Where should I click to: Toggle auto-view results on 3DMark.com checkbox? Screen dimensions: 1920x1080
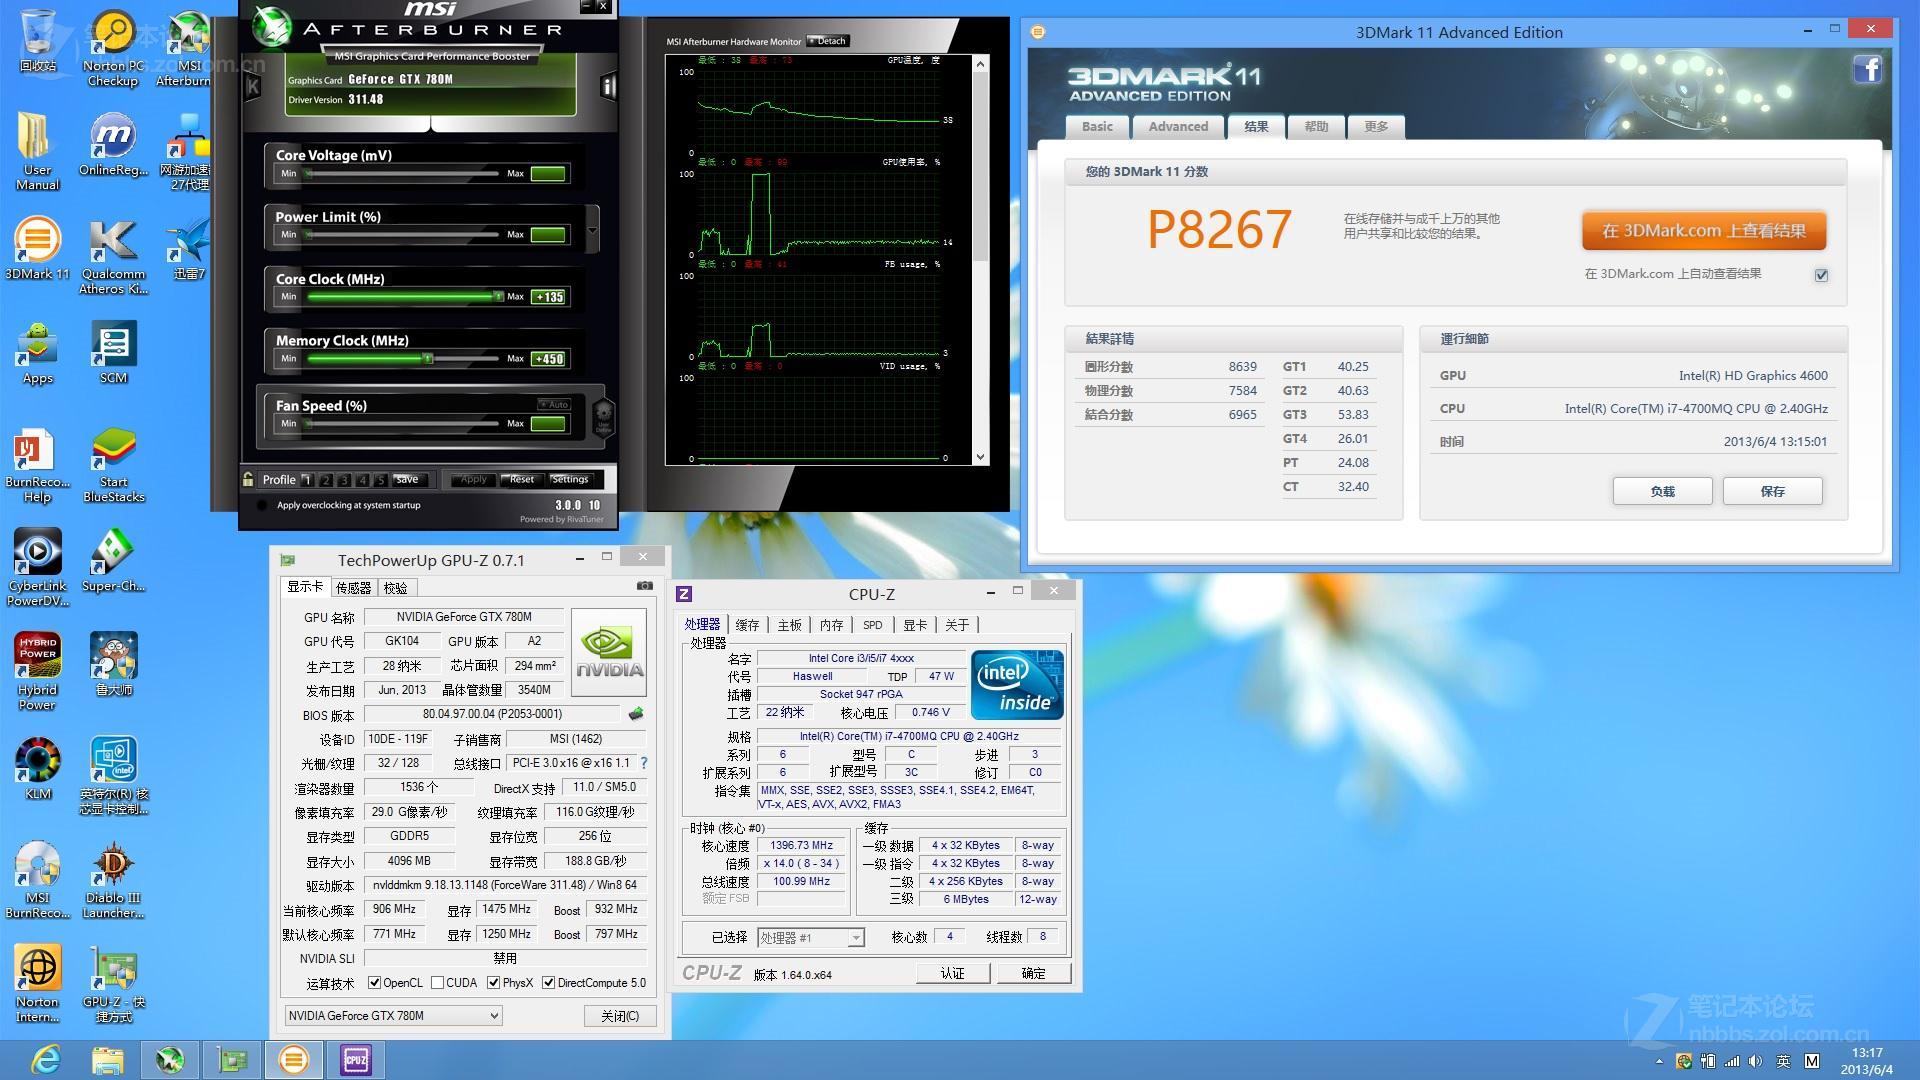[x=1821, y=275]
